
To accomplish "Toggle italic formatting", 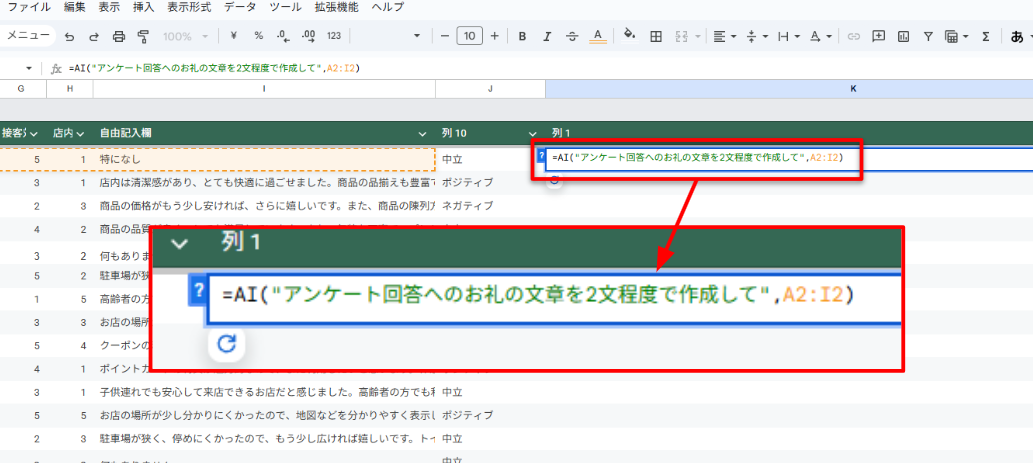I will 546,36.
